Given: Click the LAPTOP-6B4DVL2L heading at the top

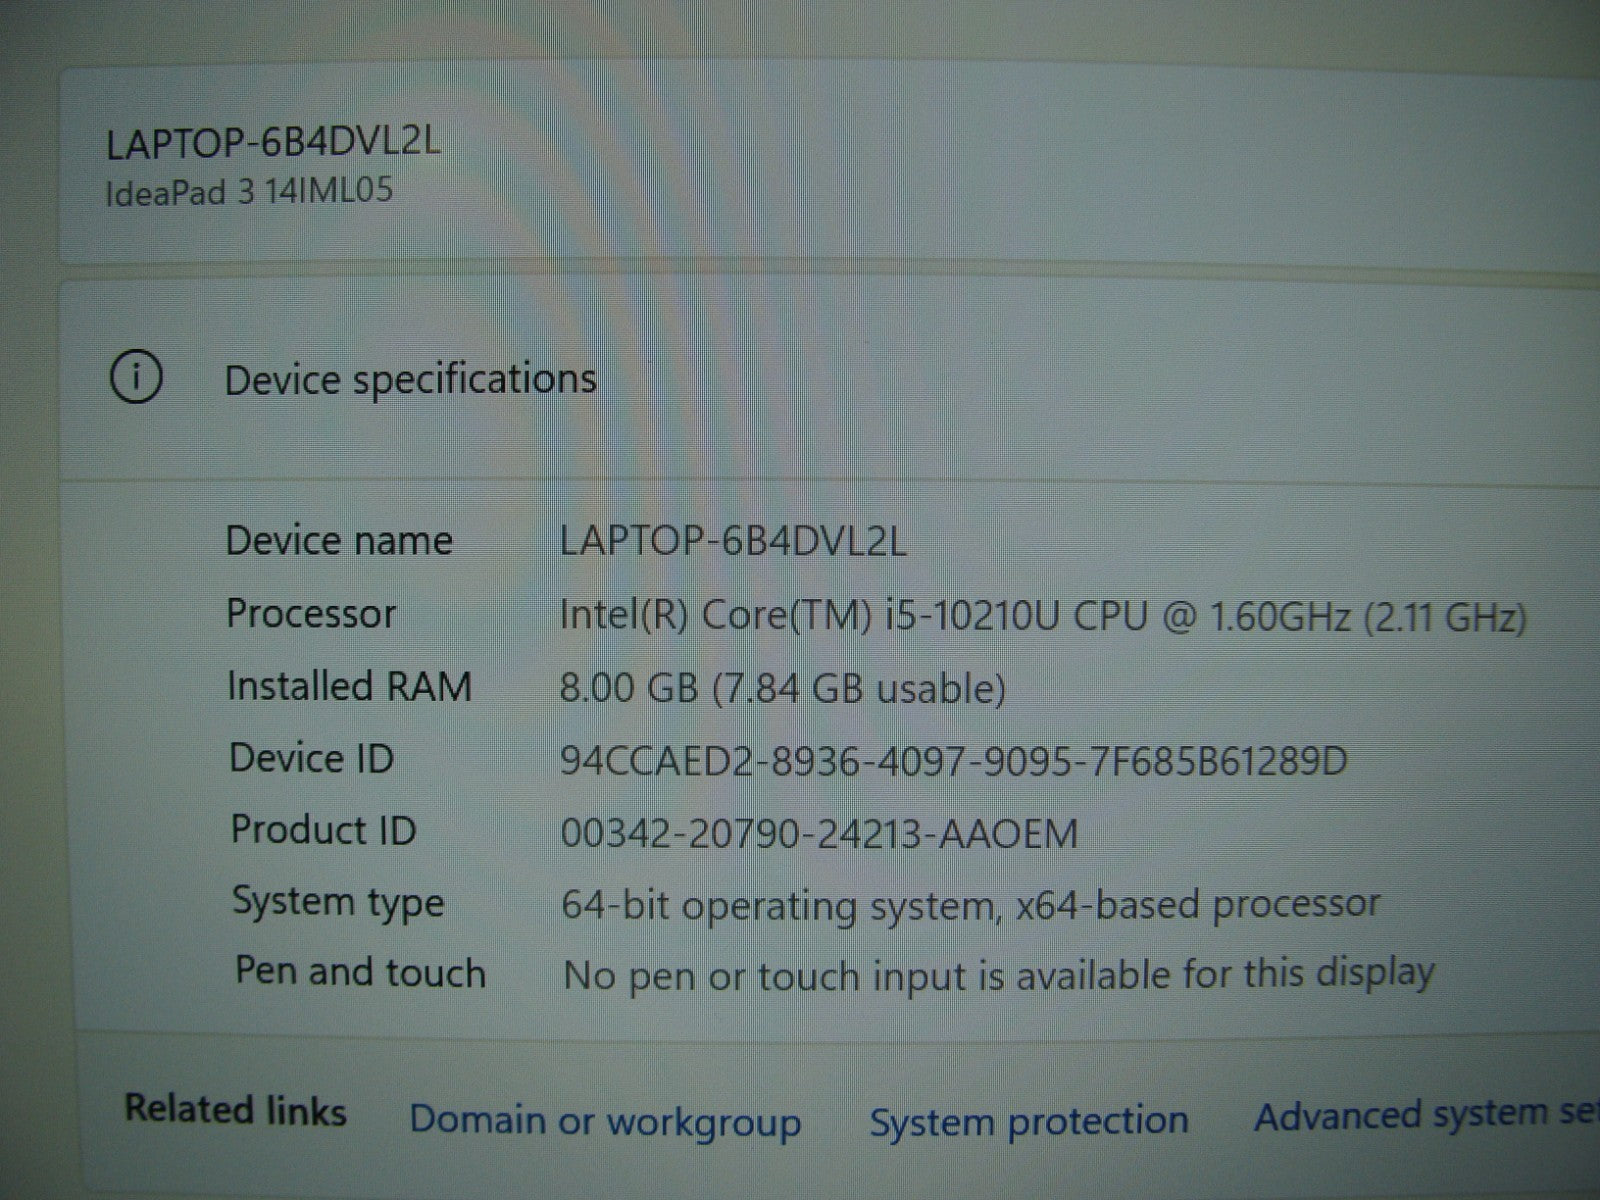Looking at the screenshot, I should (x=272, y=143).
